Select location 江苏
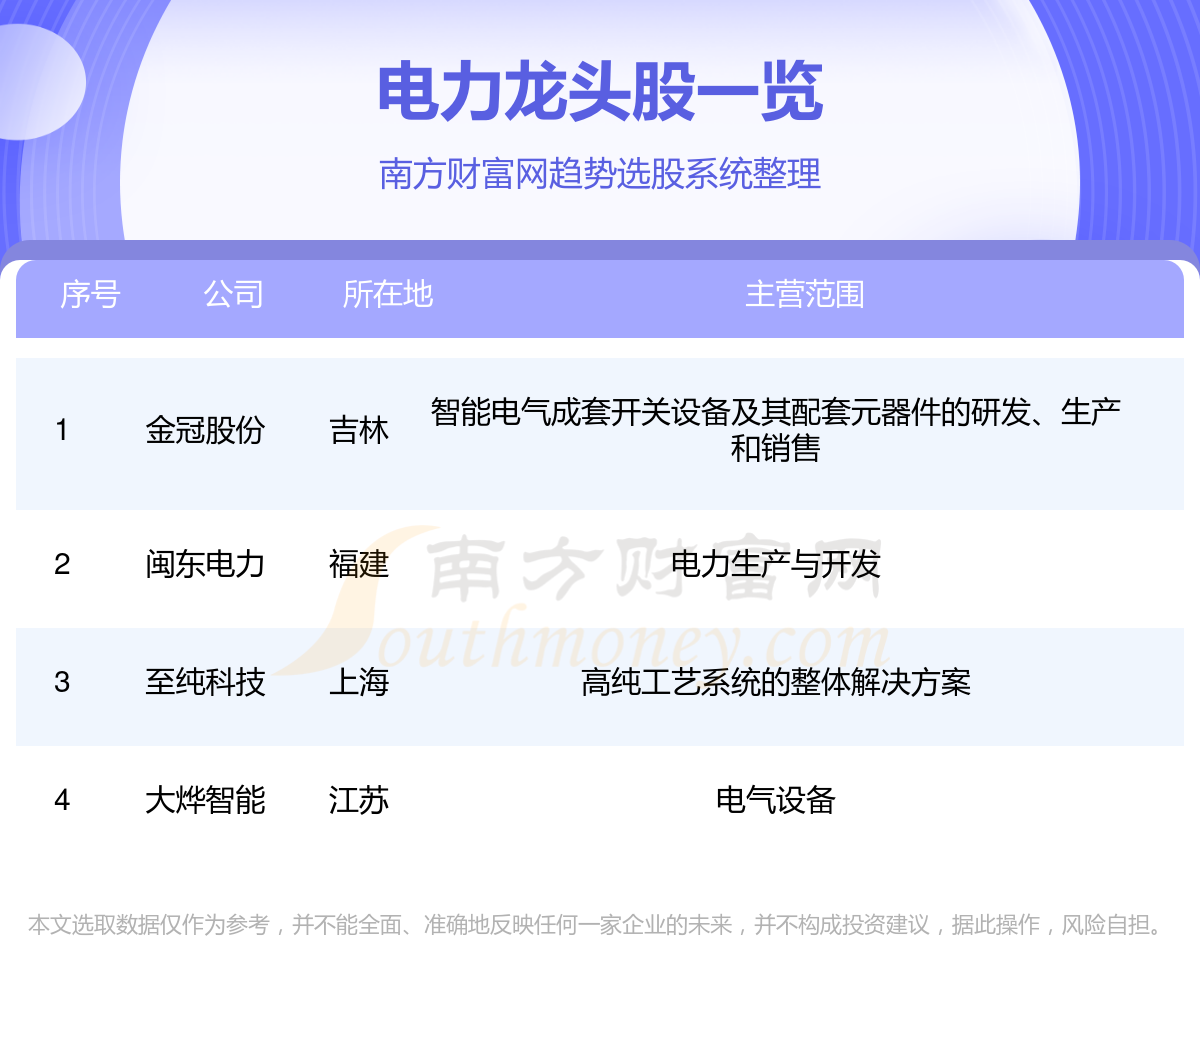The height and width of the screenshot is (1050, 1200). [359, 800]
